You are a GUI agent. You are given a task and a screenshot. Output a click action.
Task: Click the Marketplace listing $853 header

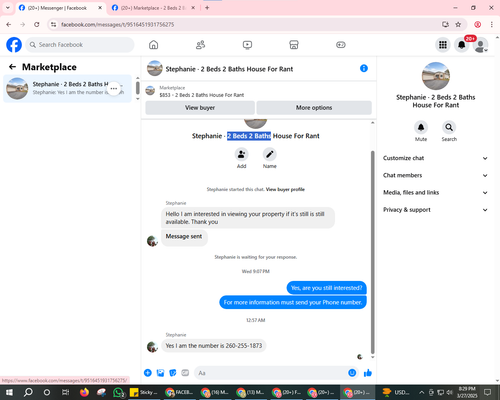pyautogui.click(x=202, y=91)
